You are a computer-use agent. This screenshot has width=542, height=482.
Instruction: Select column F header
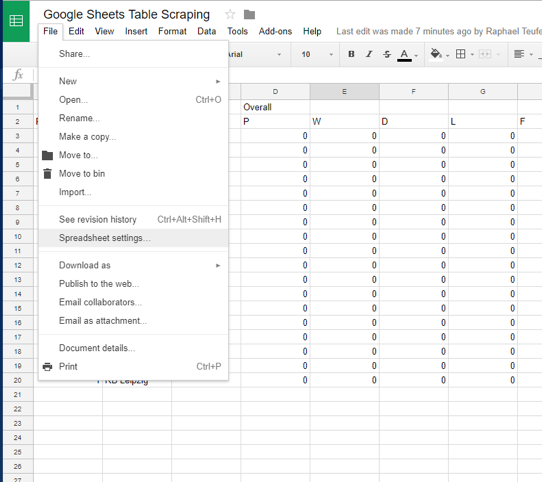coord(413,92)
